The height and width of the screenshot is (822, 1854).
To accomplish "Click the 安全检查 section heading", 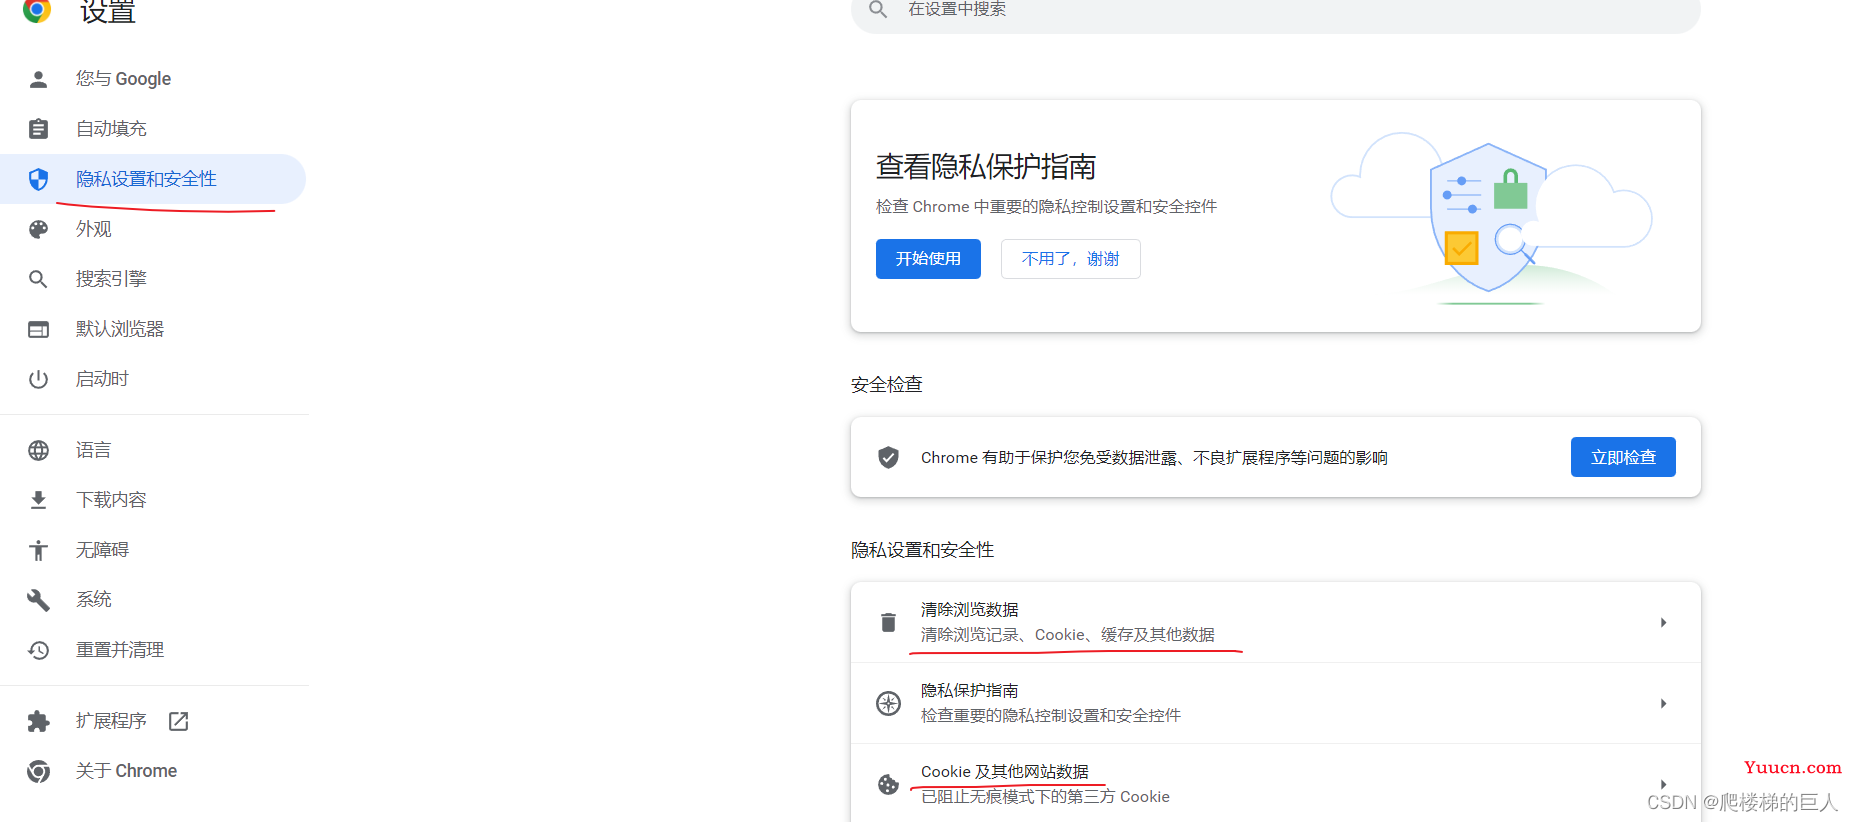I will (x=887, y=384).
